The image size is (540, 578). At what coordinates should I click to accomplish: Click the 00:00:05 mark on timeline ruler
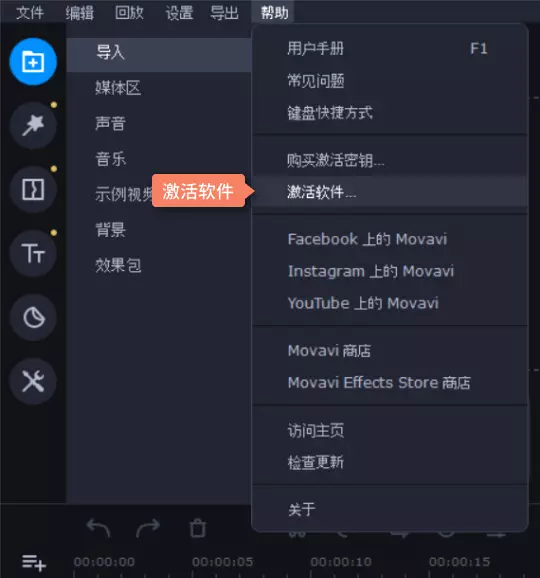tap(222, 562)
